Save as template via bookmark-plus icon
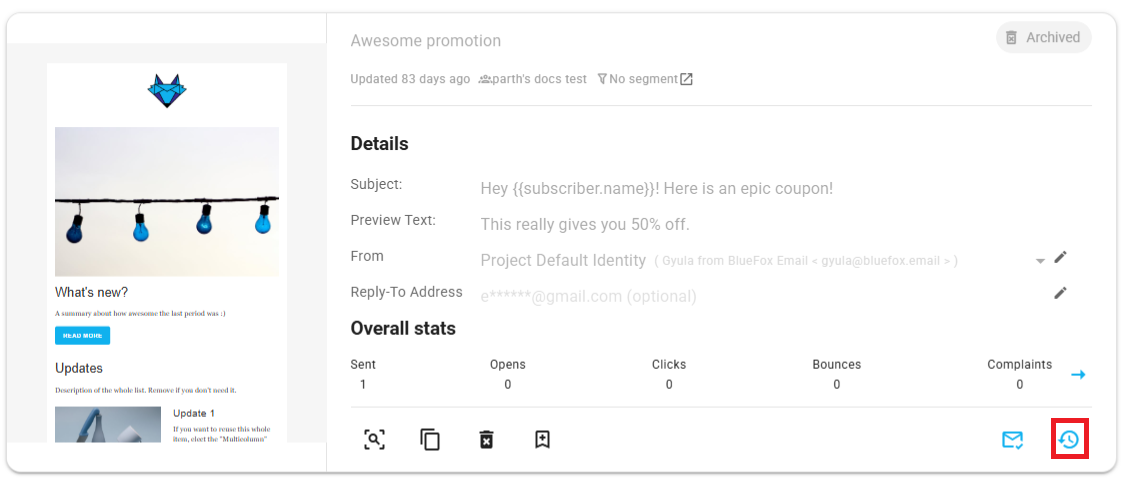The width and height of the screenshot is (1126, 479). [542, 439]
